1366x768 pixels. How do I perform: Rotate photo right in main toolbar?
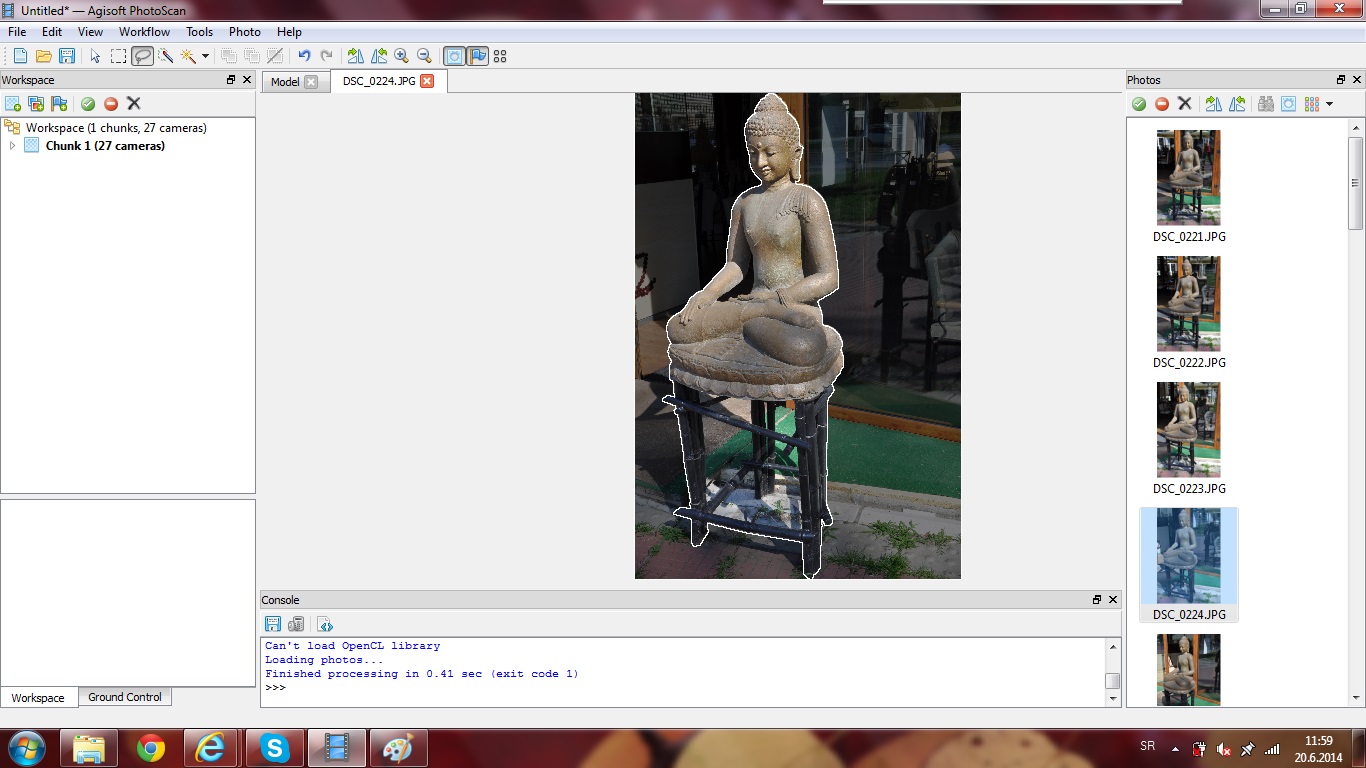(355, 56)
